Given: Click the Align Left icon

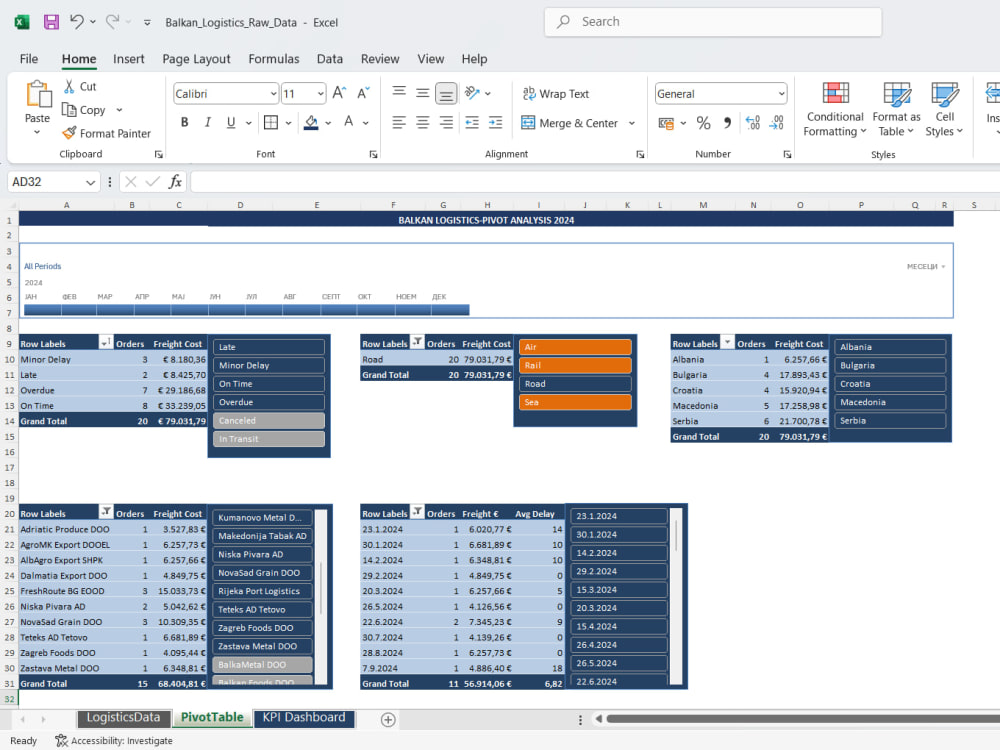Looking at the screenshot, I should tap(399, 122).
